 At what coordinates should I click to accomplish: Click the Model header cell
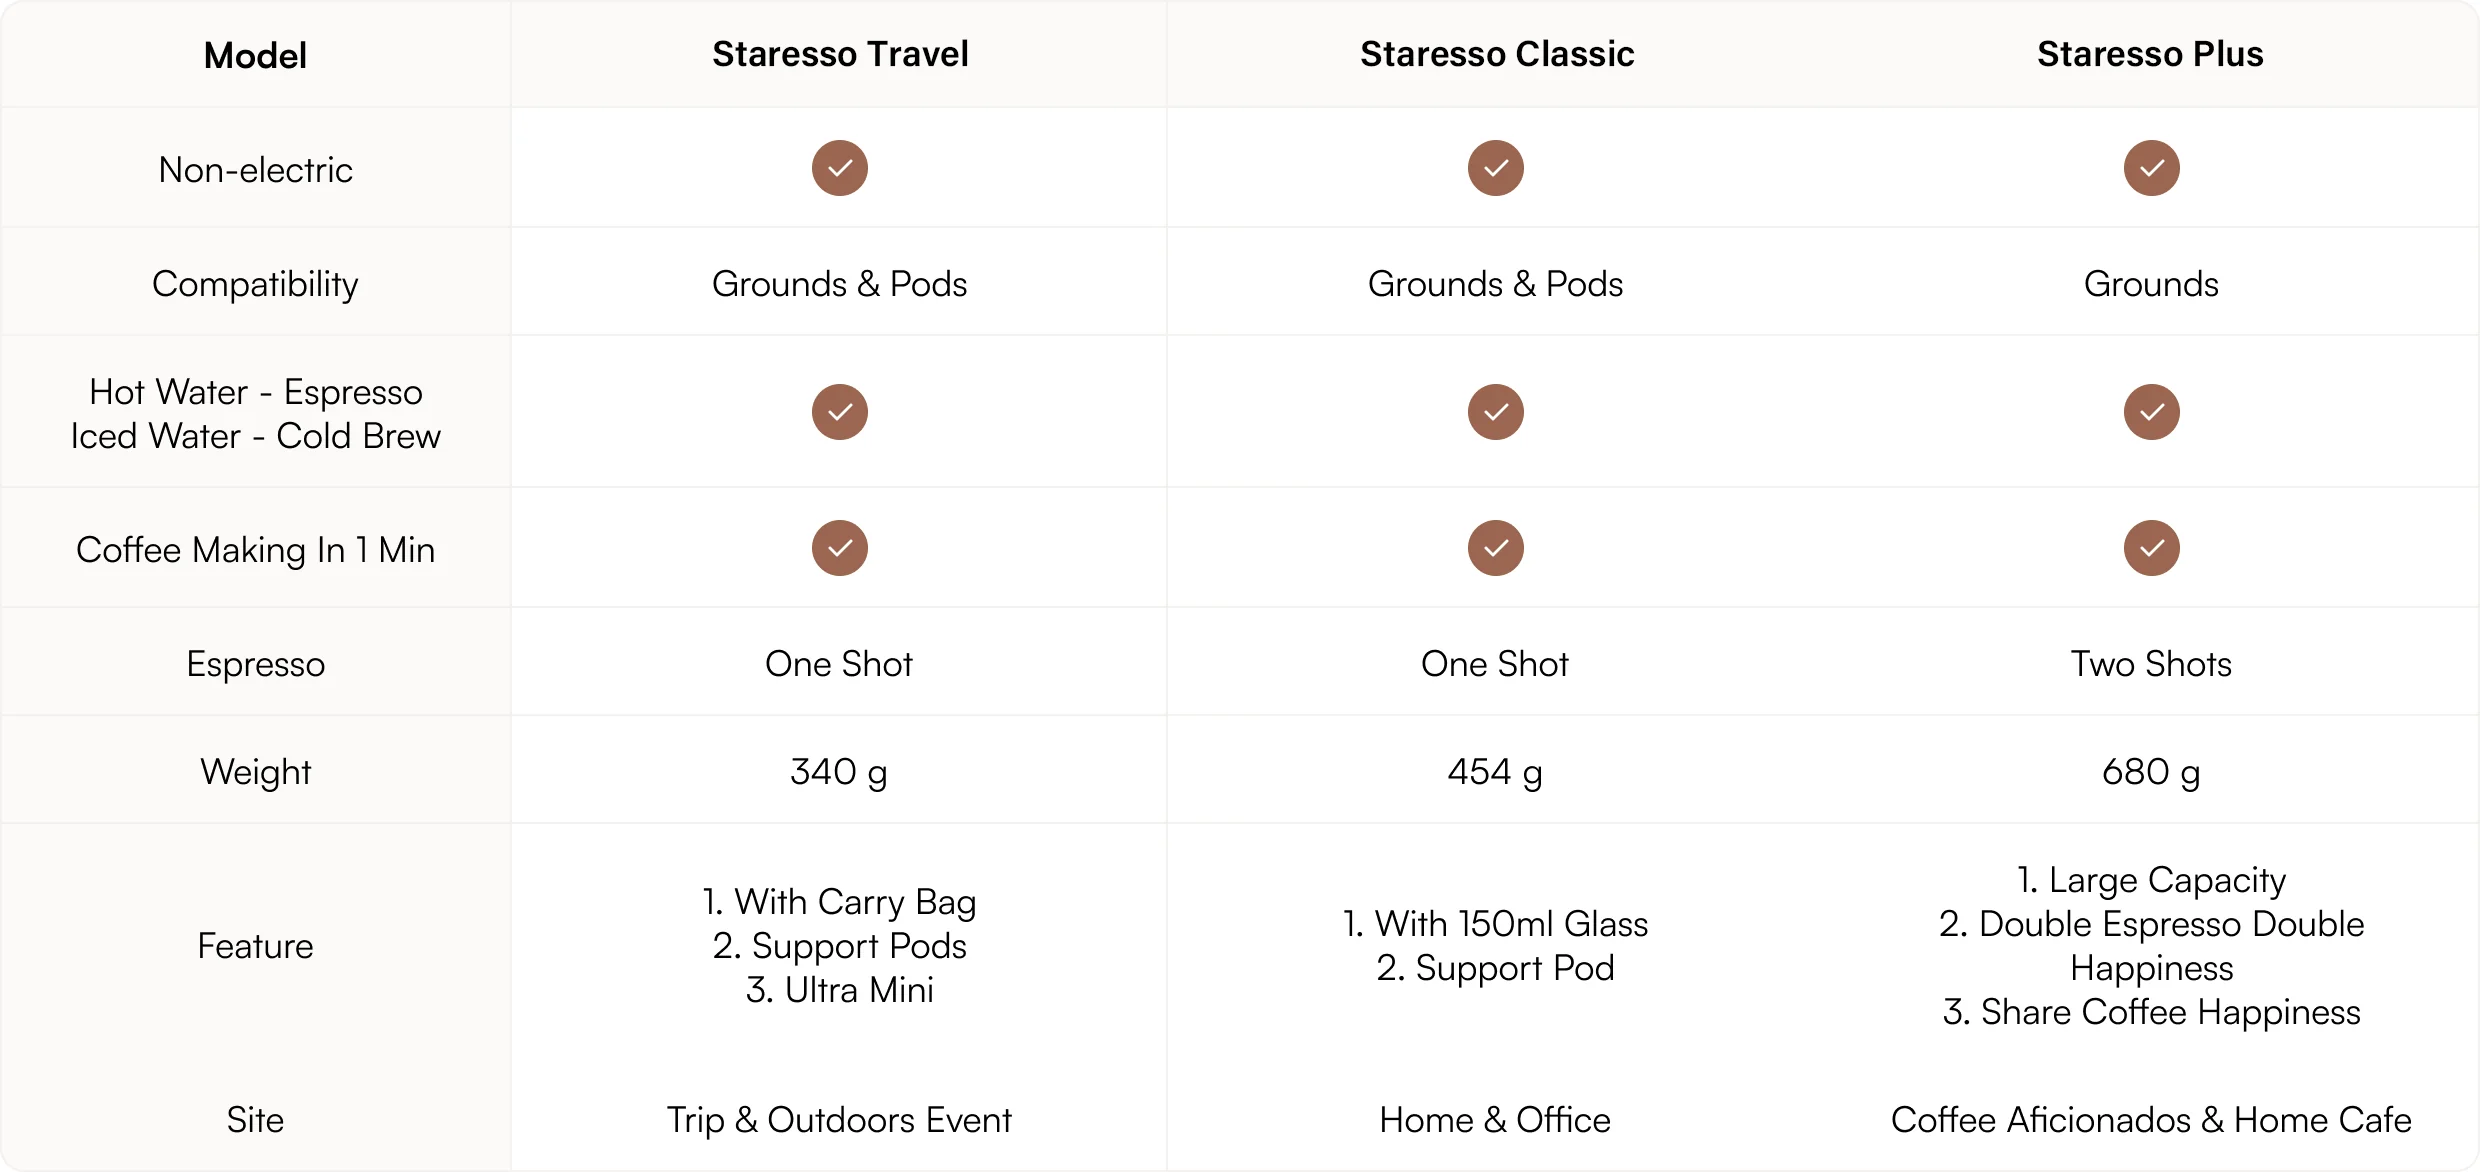pyautogui.click(x=255, y=56)
